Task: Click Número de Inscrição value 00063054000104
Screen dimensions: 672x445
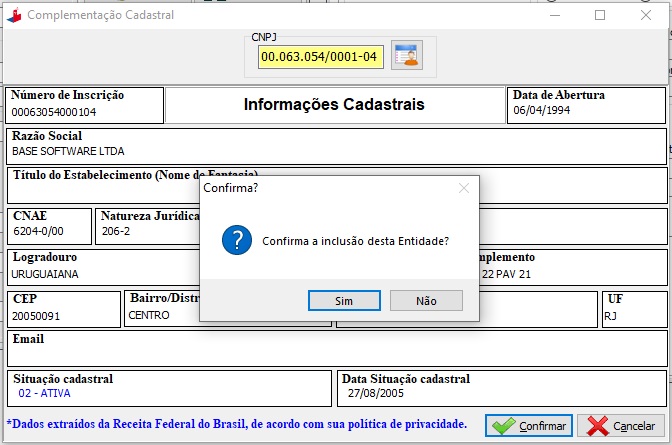Action: pyautogui.click(x=54, y=112)
